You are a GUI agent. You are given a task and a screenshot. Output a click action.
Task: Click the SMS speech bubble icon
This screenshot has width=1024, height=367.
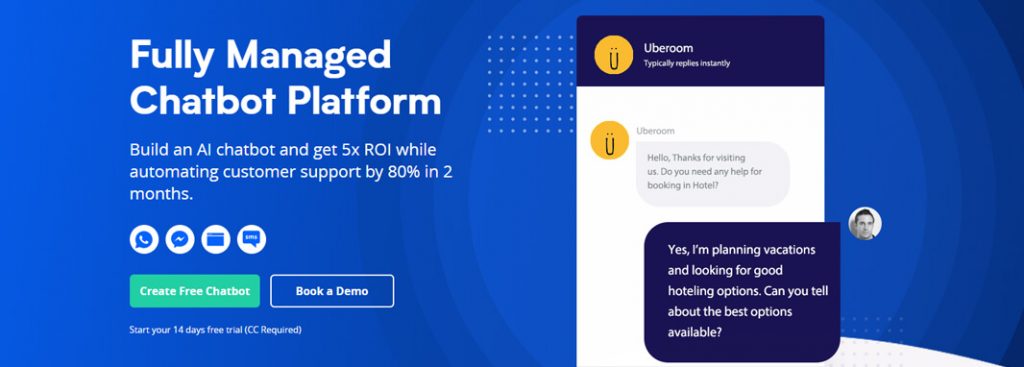pos(251,239)
